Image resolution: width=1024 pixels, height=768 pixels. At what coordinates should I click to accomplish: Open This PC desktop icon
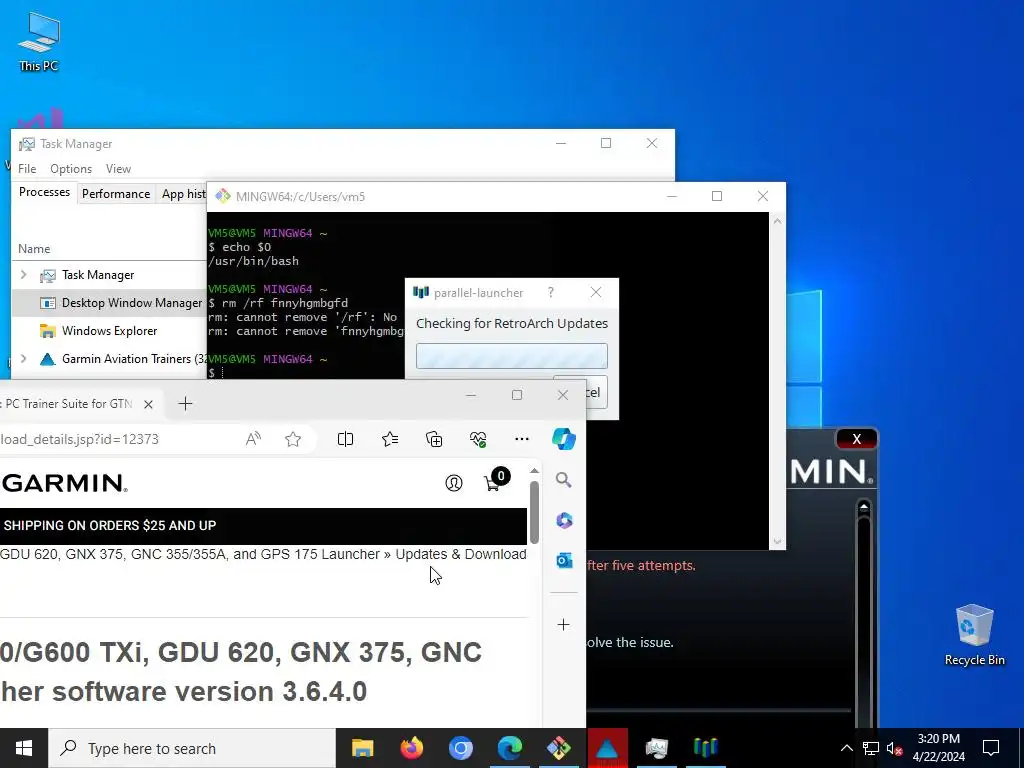[x=39, y=42]
